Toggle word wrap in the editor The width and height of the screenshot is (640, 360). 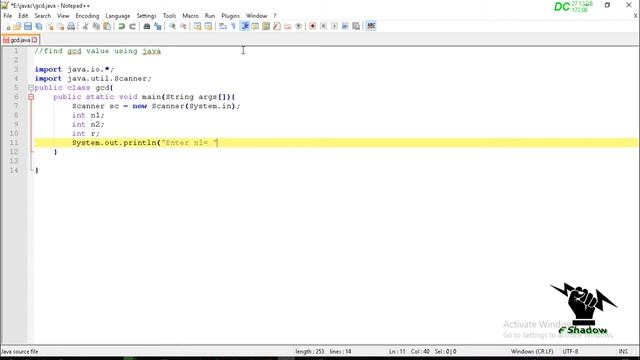[x=223, y=27]
